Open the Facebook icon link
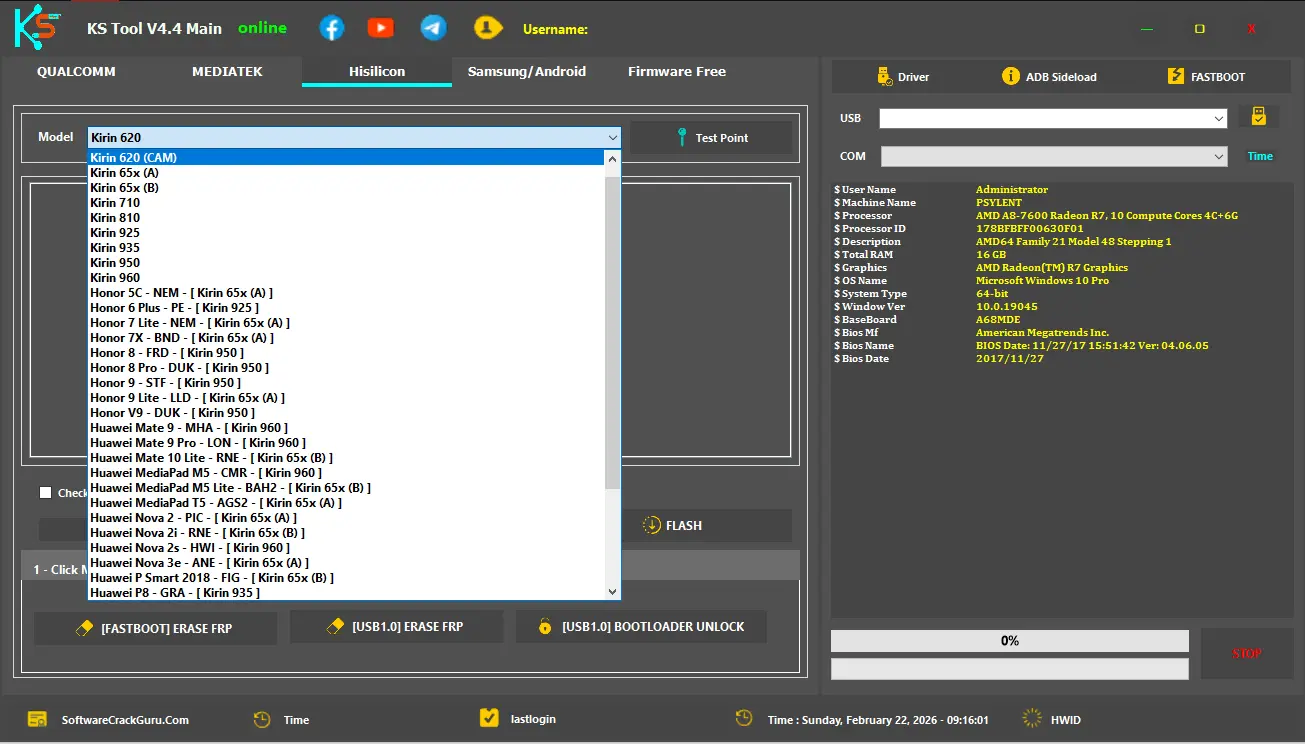Image resolution: width=1305 pixels, height=744 pixels. pos(332,28)
